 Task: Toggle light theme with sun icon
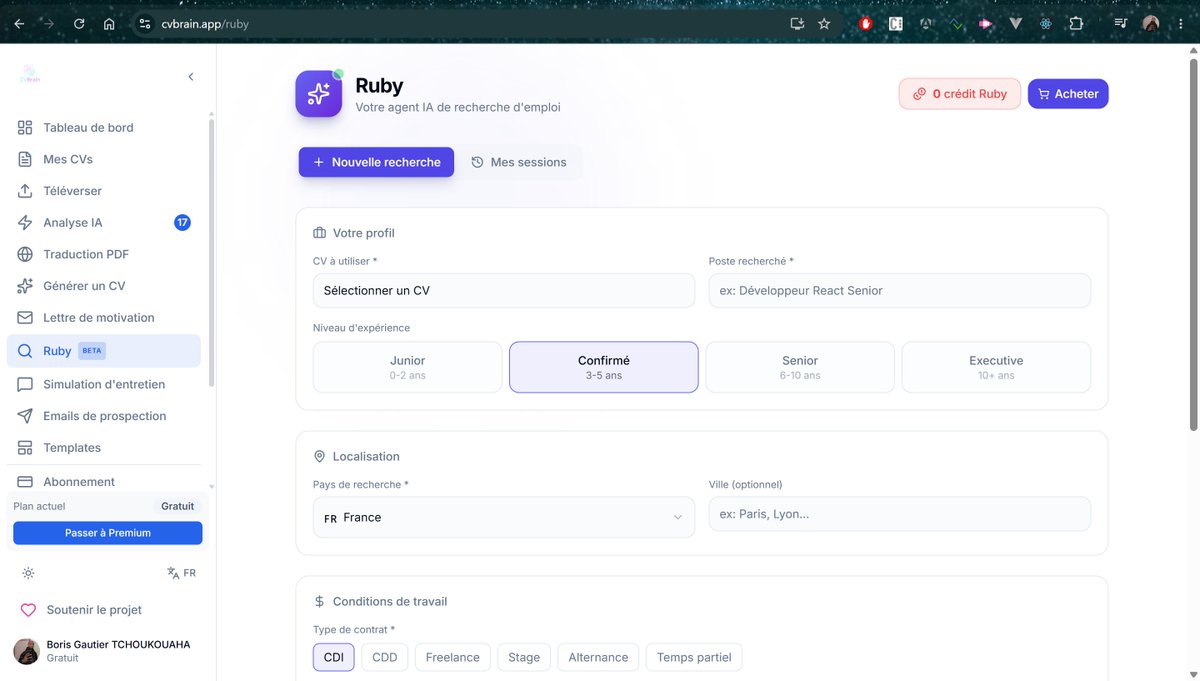click(x=28, y=573)
